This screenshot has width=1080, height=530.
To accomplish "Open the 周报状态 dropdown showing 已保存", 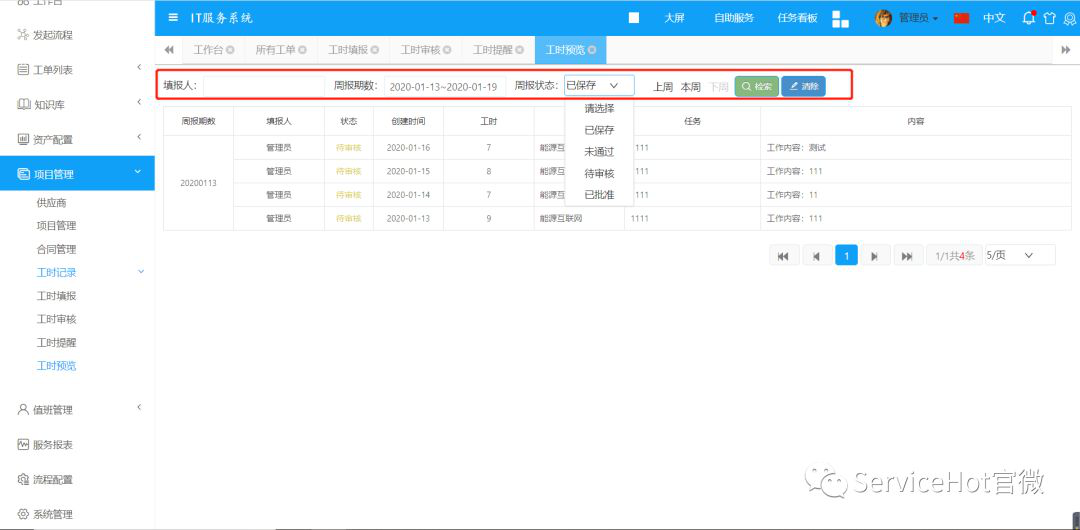I will click(x=598, y=86).
